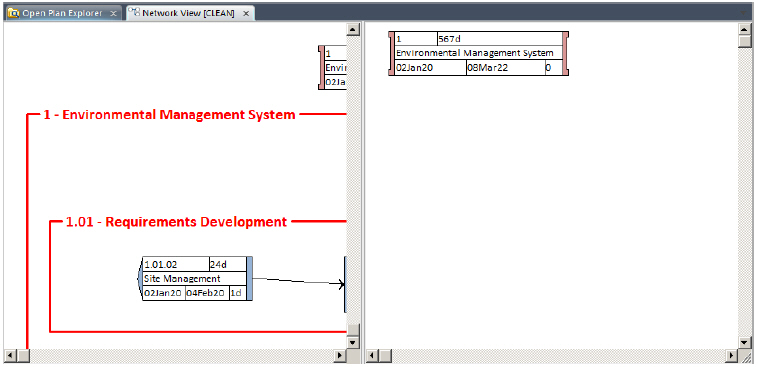Select the Site Management activity box
758x367 pixels.
click(x=195, y=279)
